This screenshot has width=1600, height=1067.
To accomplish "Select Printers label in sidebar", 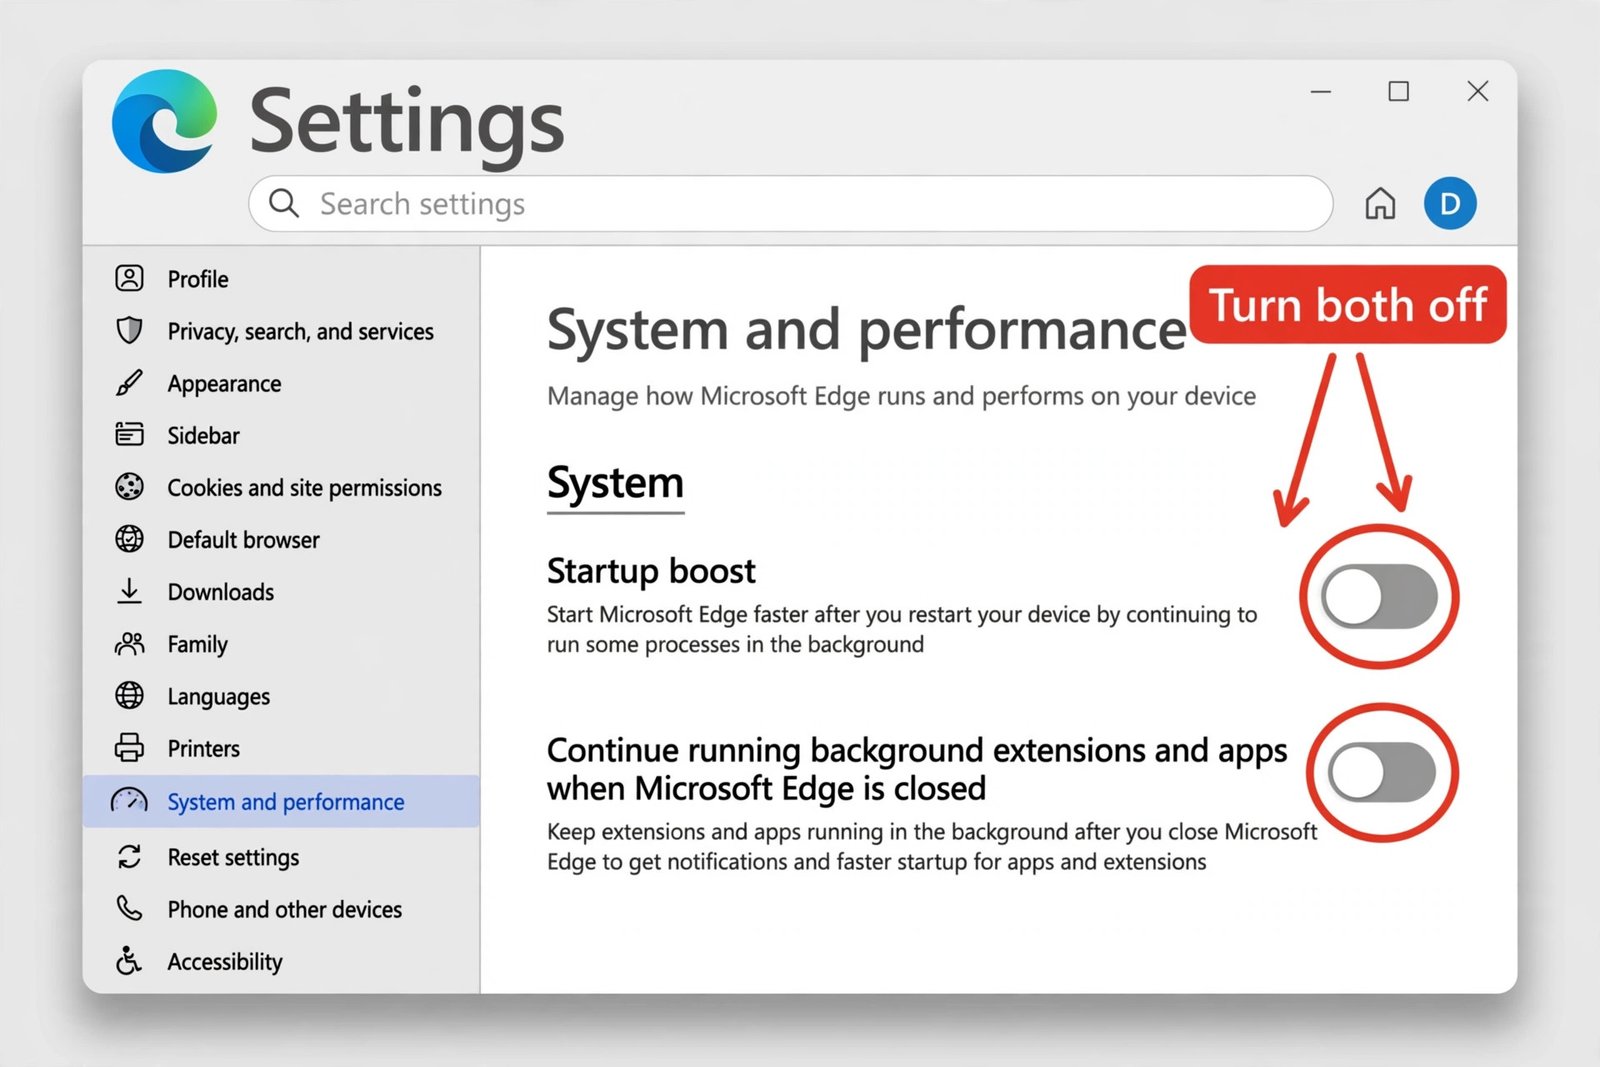I will click(204, 748).
